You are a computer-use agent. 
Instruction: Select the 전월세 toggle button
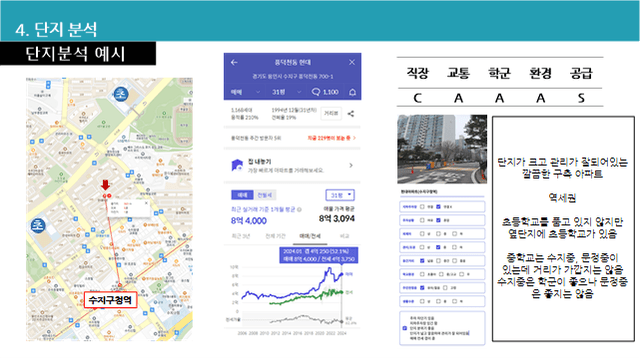tap(265, 195)
